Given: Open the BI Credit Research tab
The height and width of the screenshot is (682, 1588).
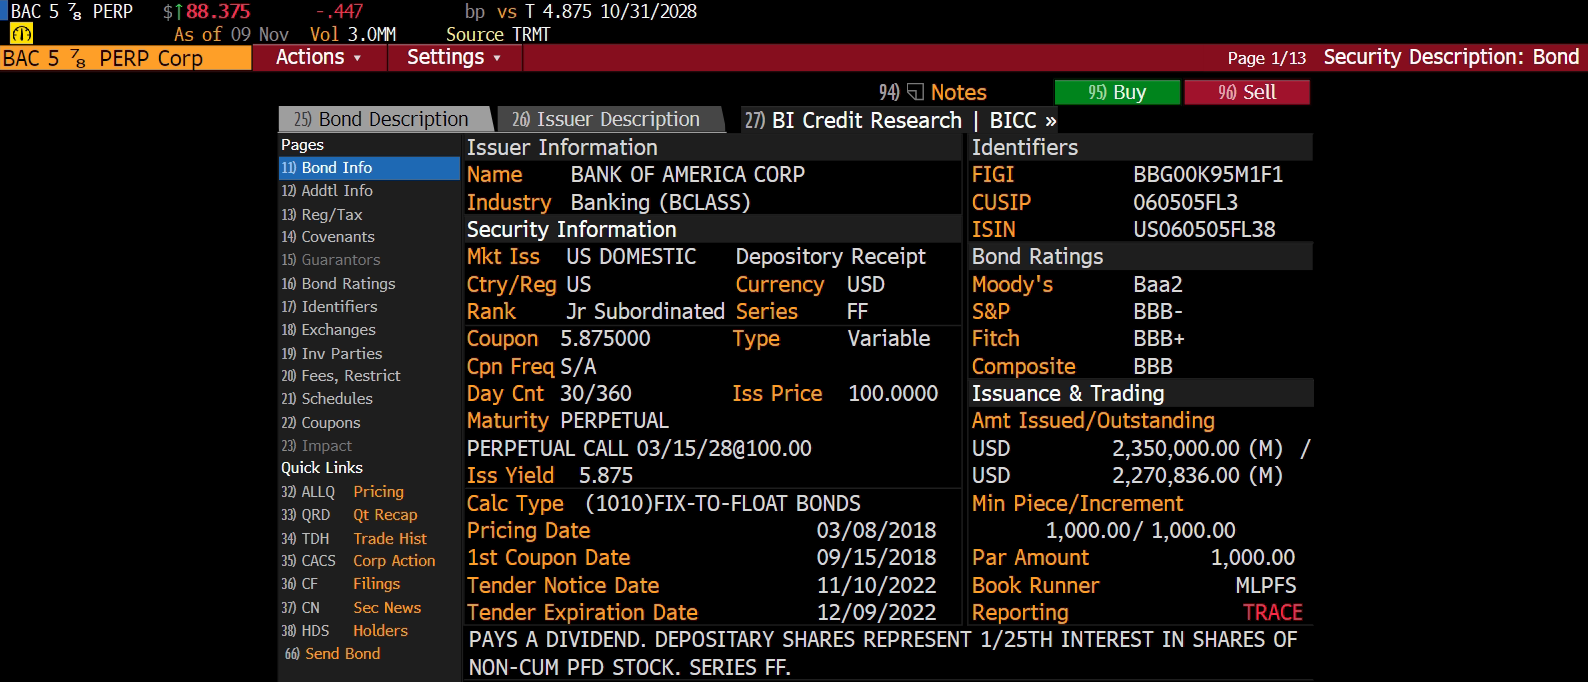Looking at the screenshot, I should point(853,120).
